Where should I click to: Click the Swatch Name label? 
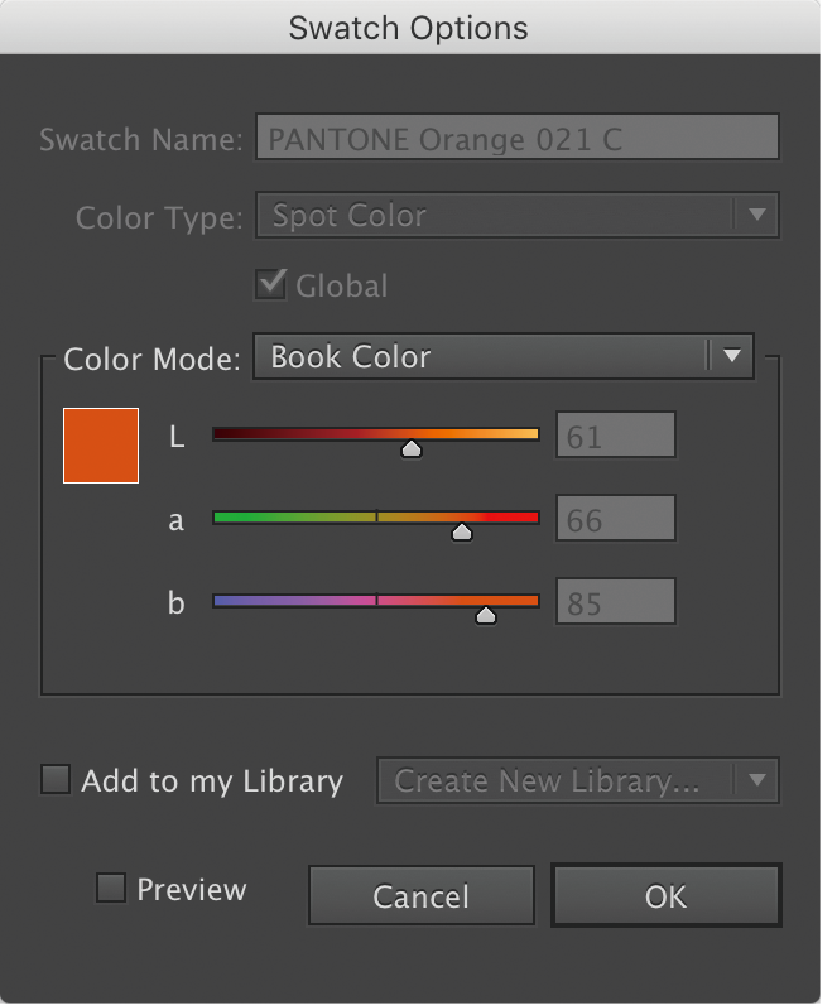pyautogui.click(x=141, y=140)
